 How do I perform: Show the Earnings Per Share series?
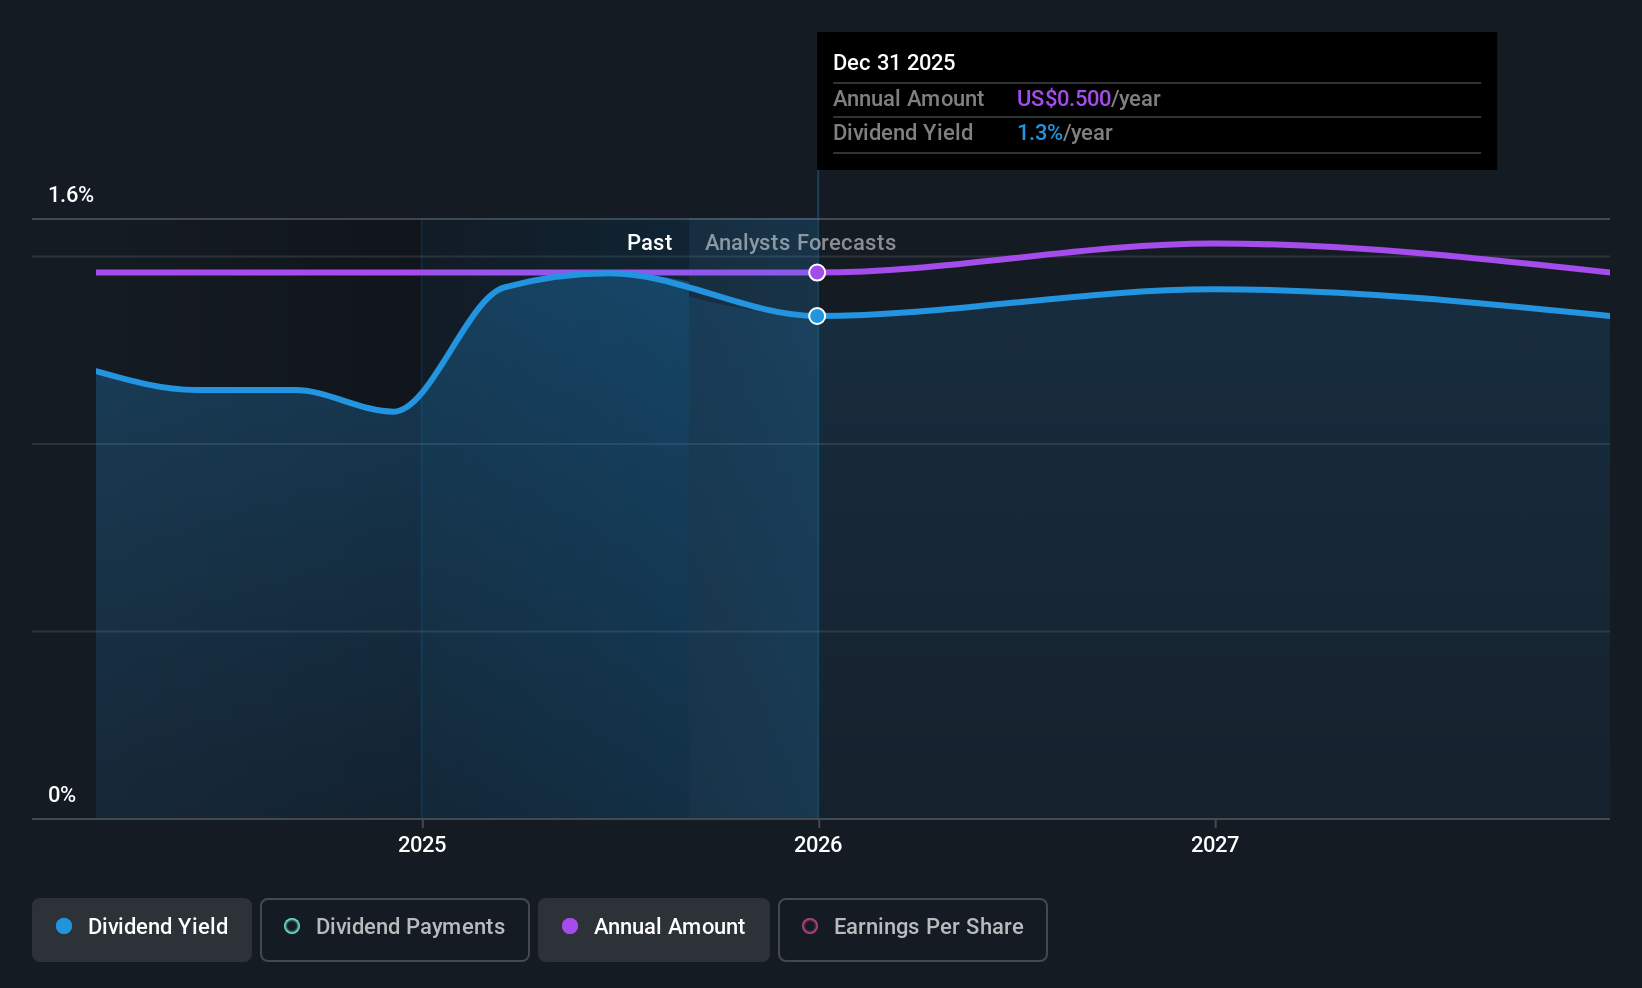(913, 929)
